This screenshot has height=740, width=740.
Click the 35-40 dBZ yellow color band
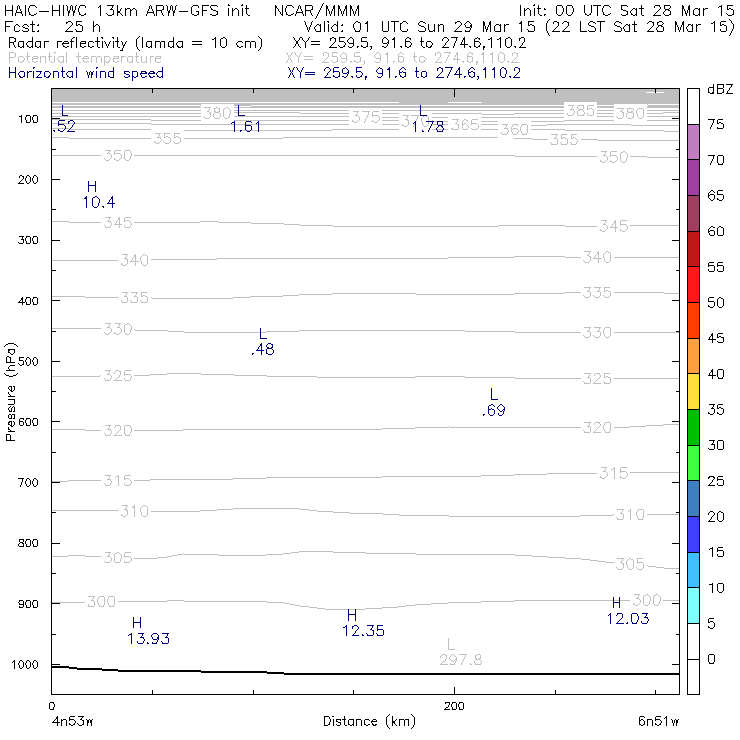(x=693, y=392)
